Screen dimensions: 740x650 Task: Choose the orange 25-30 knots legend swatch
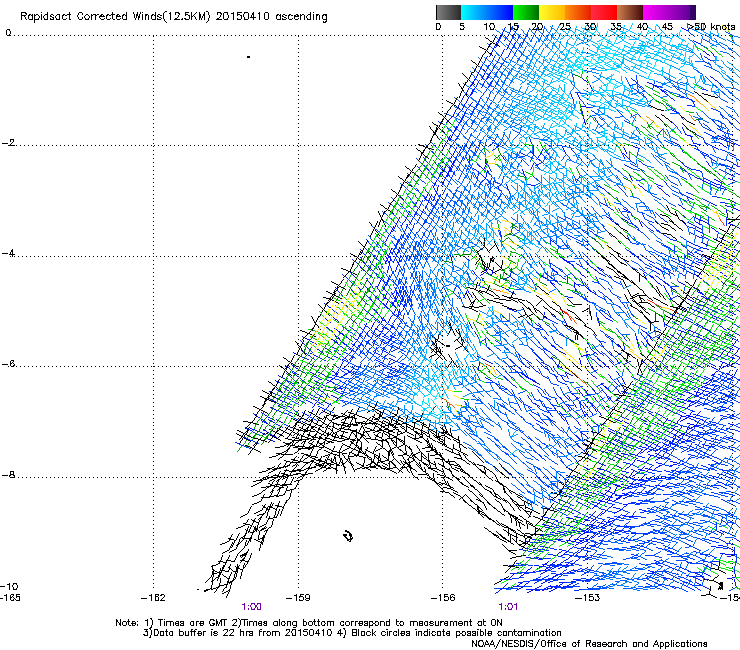578,12
